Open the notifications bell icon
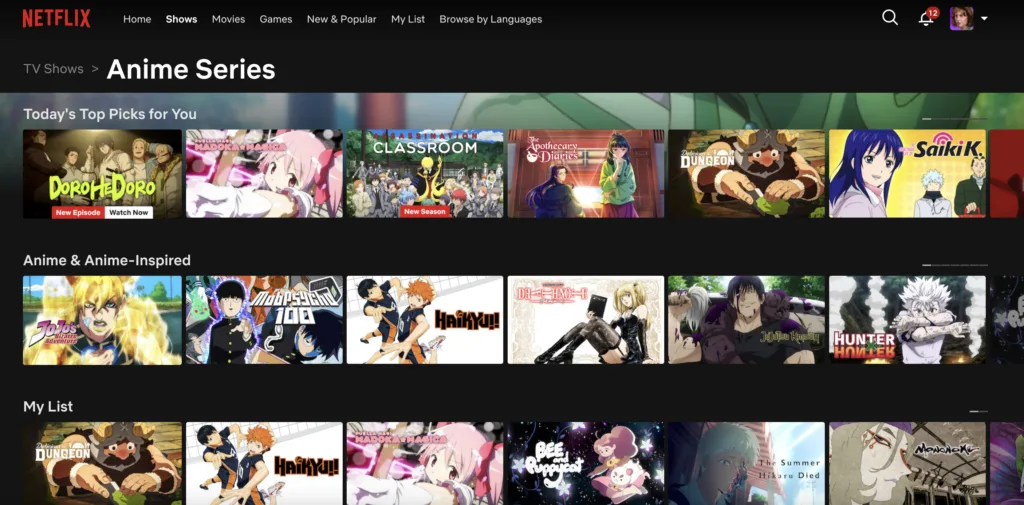This screenshot has width=1024, height=505. [x=925, y=18]
